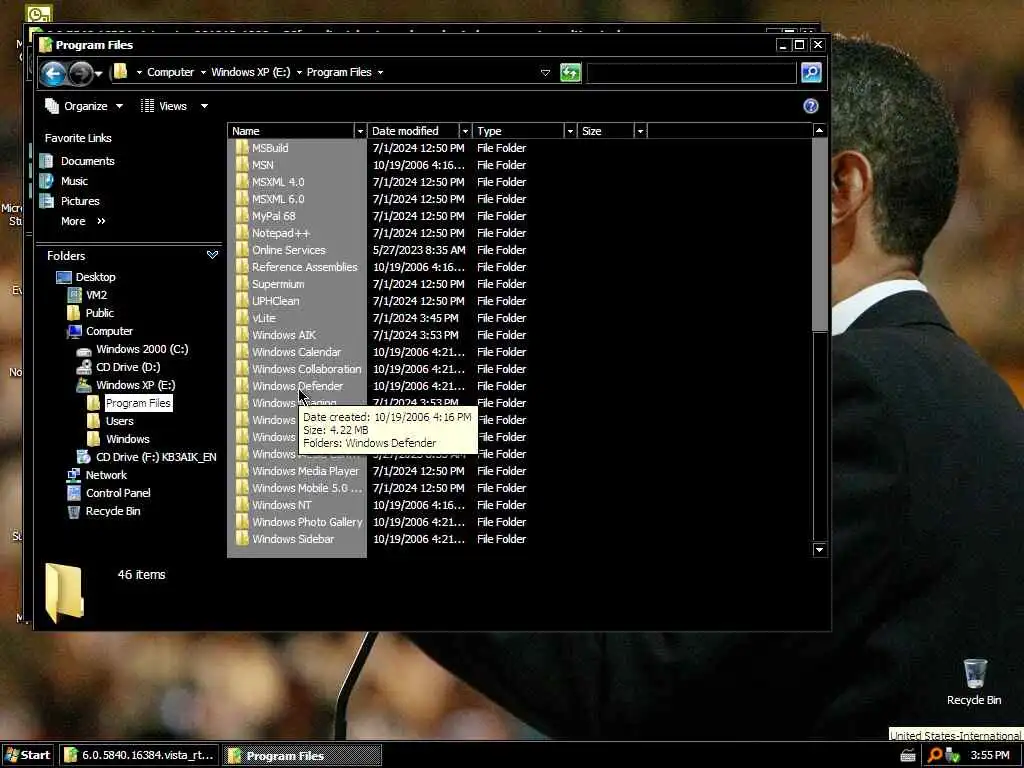Click the Views button
1024x768 pixels.
pyautogui.click(x=165, y=106)
